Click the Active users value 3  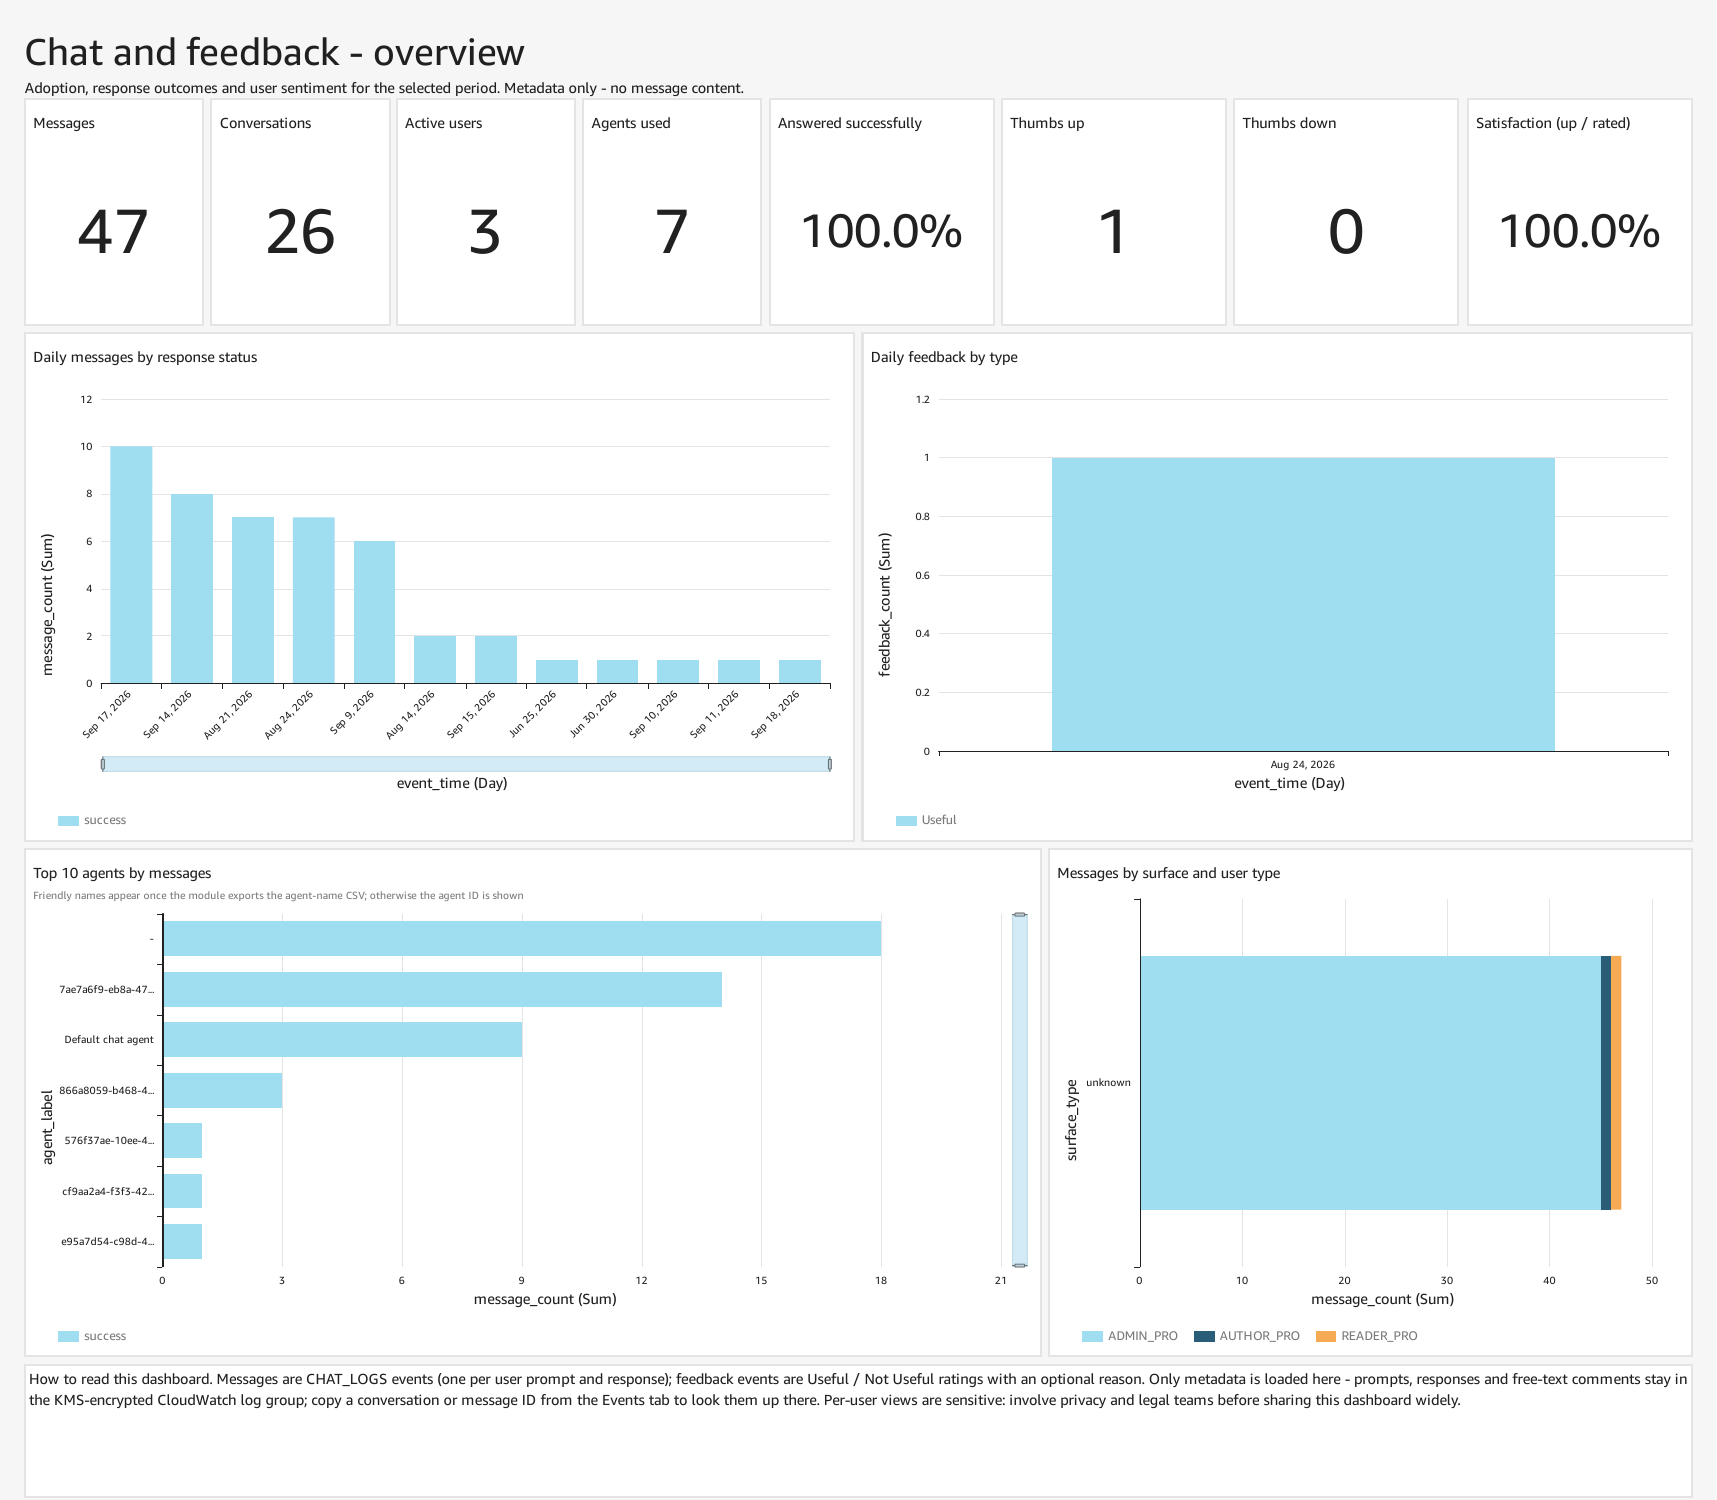[x=485, y=232]
